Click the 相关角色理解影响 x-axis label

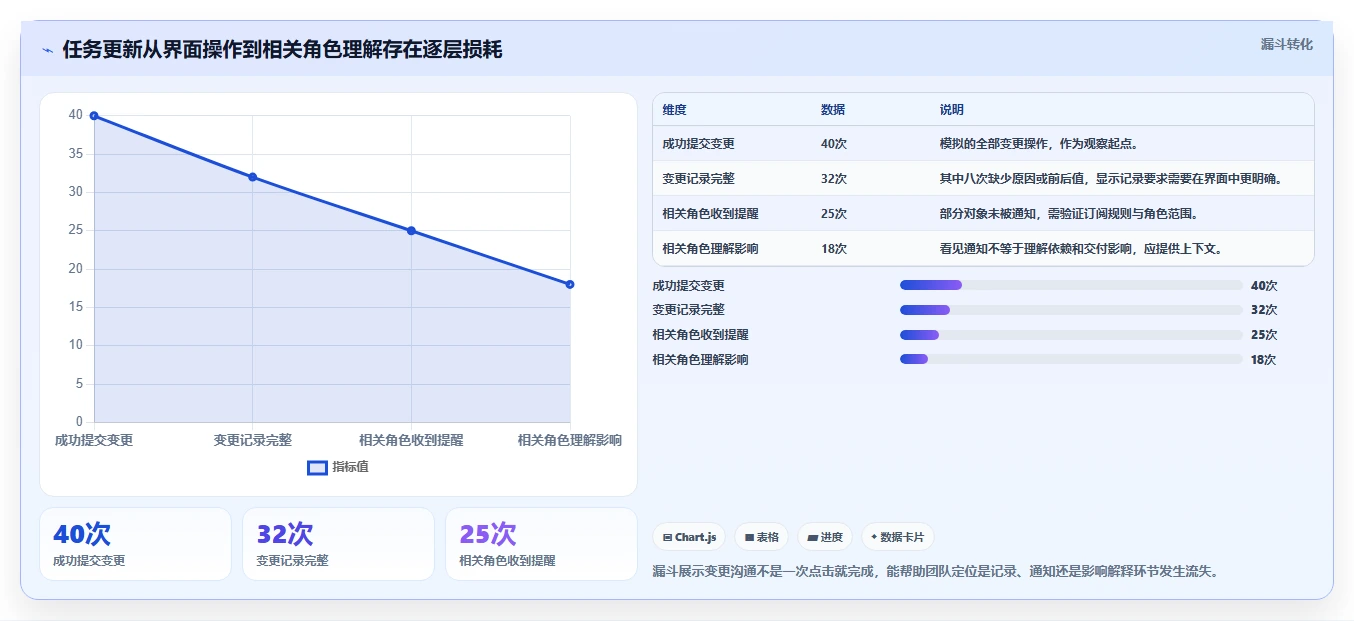(570, 440)
